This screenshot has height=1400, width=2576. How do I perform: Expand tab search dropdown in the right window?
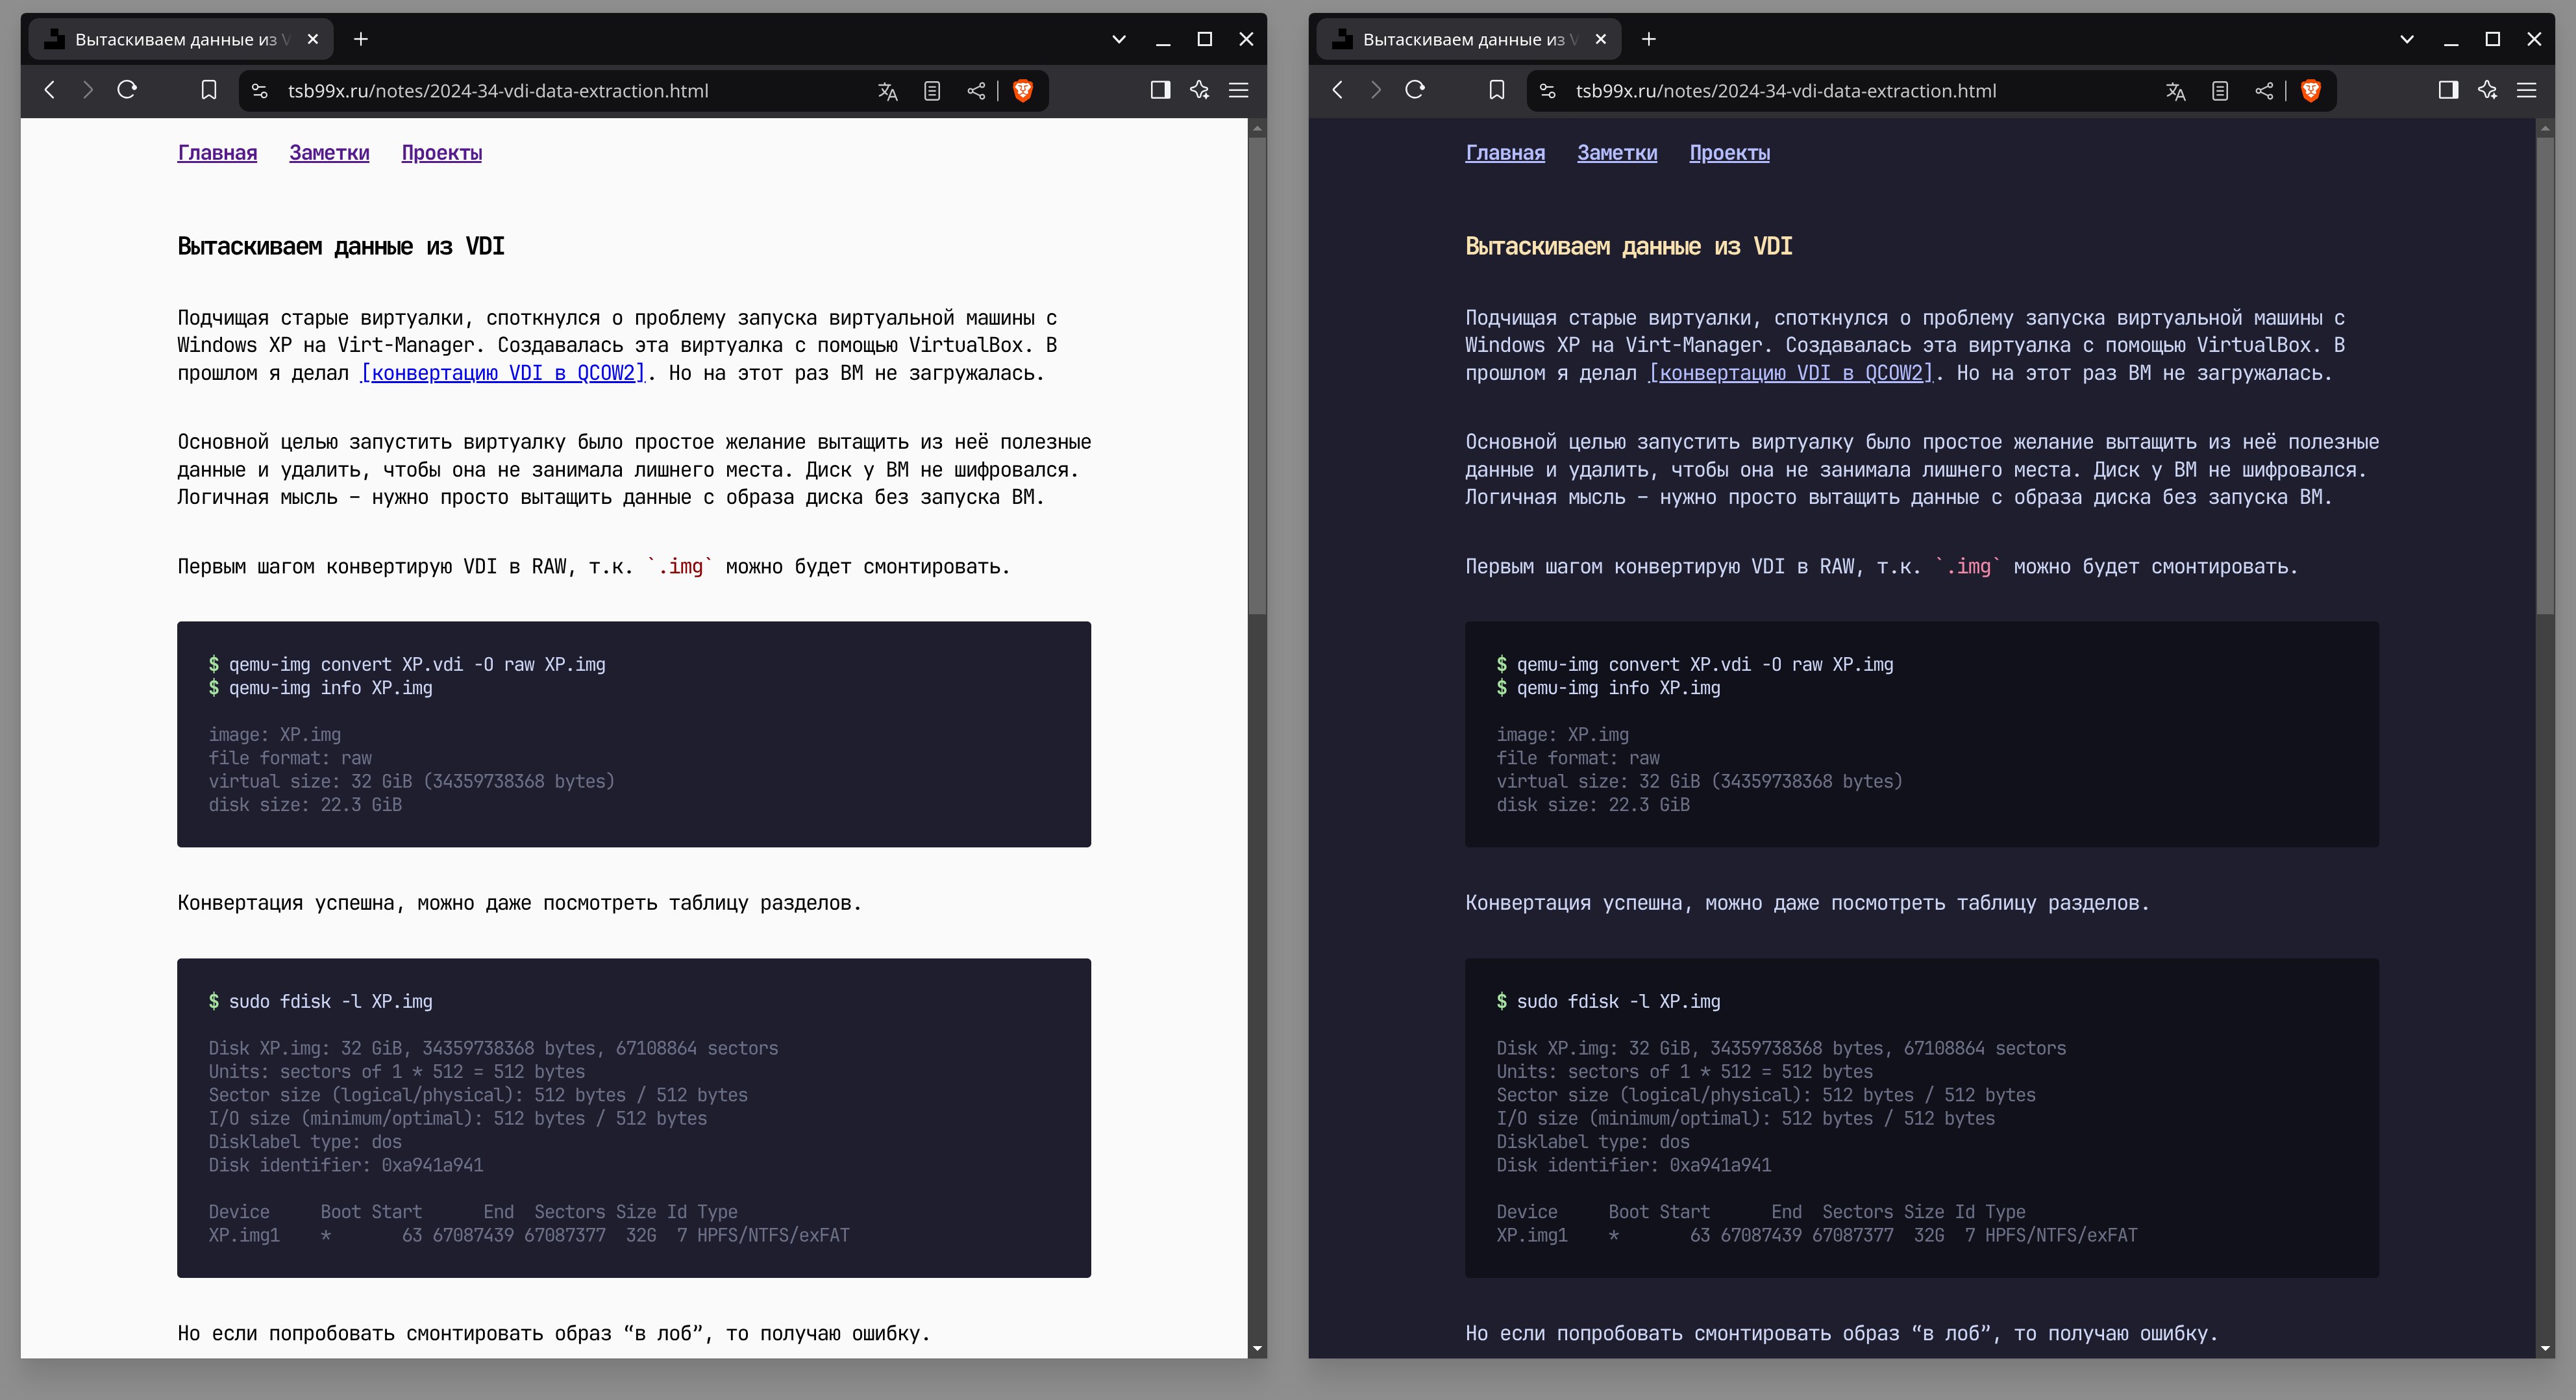(x=2407, y=39)
